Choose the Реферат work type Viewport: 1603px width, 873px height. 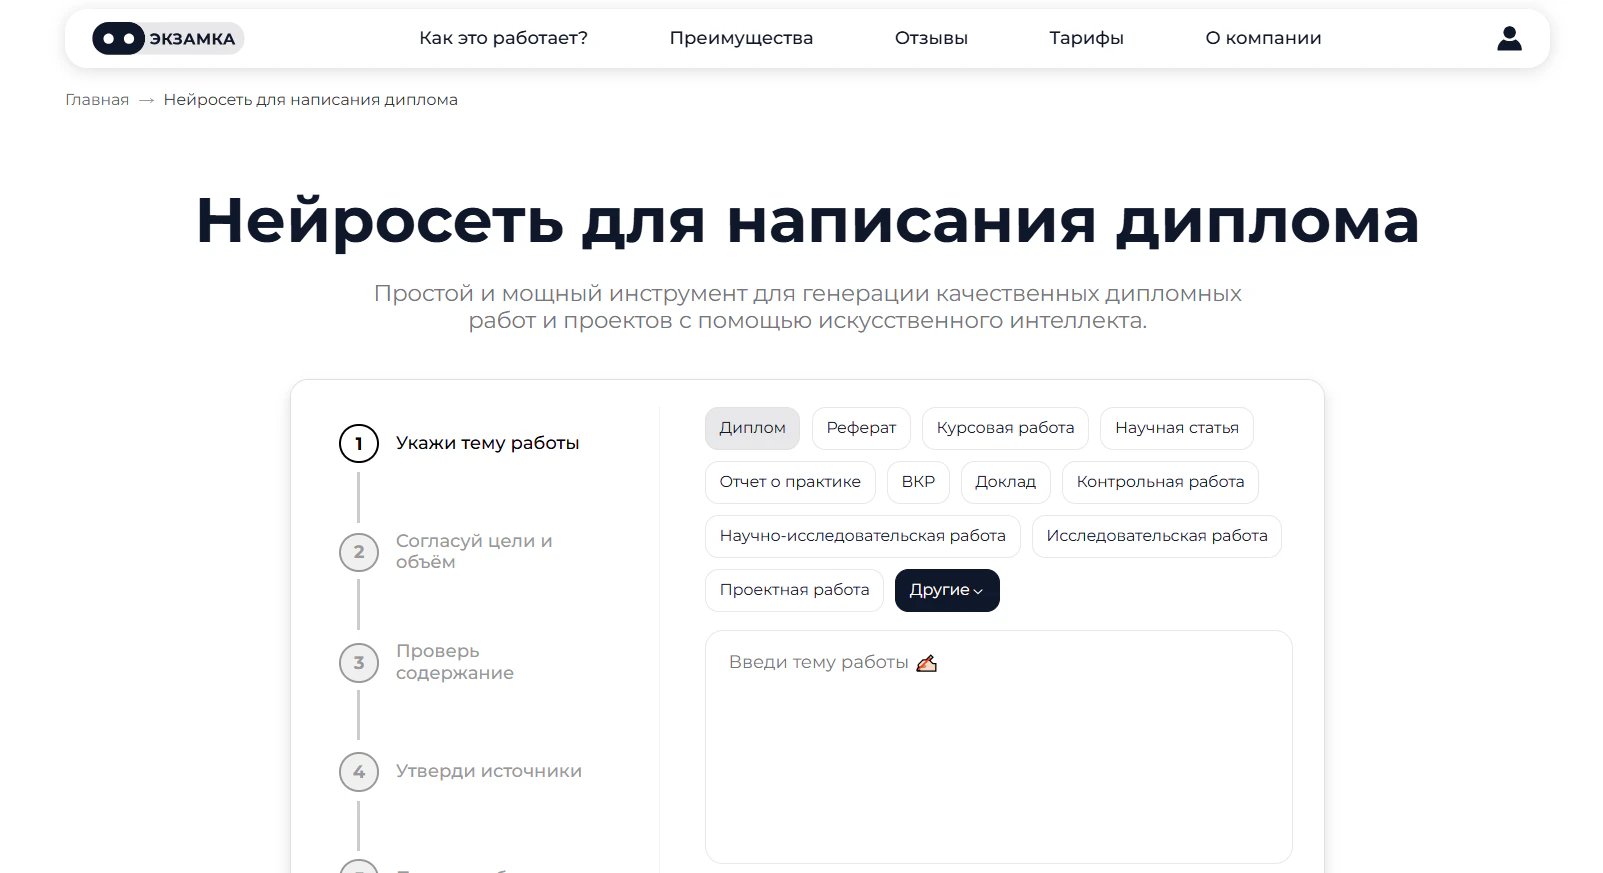861,428
